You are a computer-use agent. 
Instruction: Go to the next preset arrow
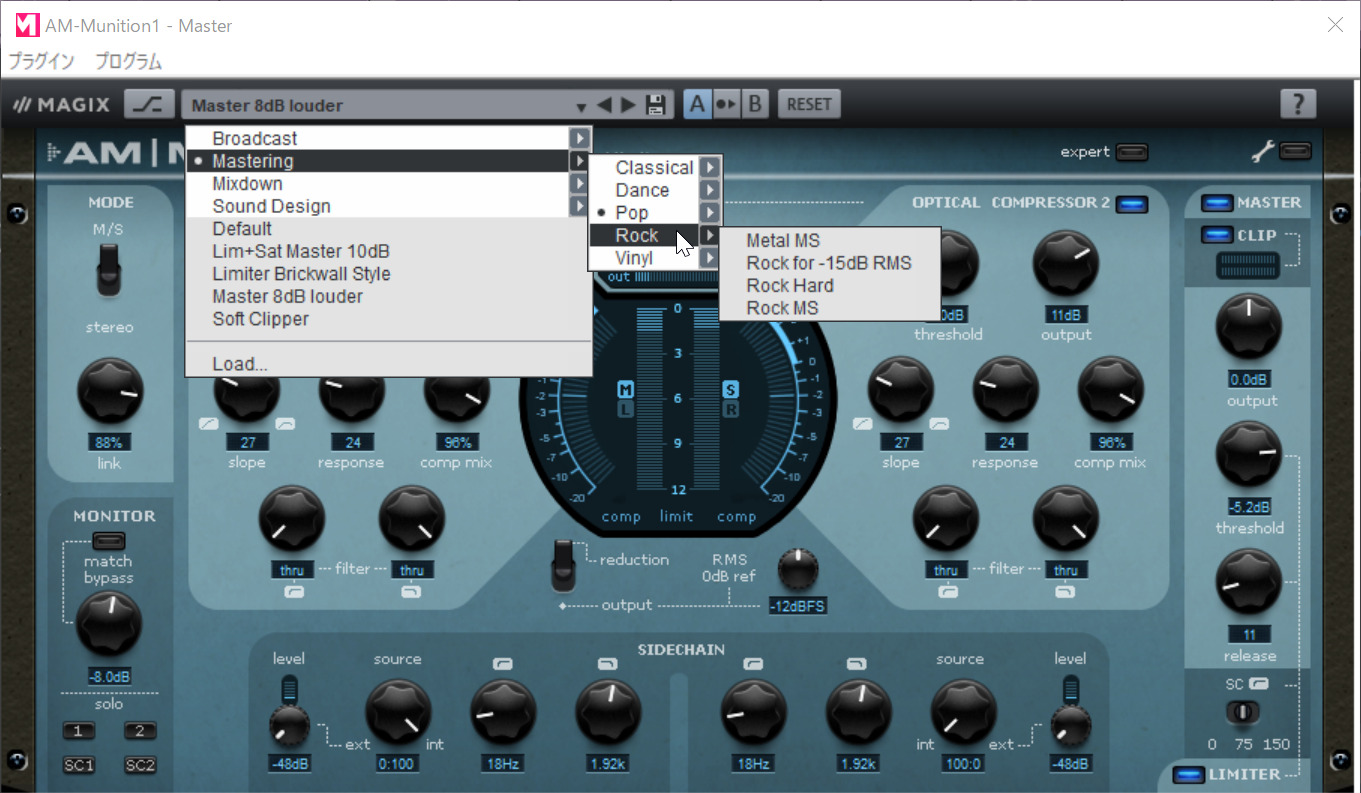tap(628, 105)
